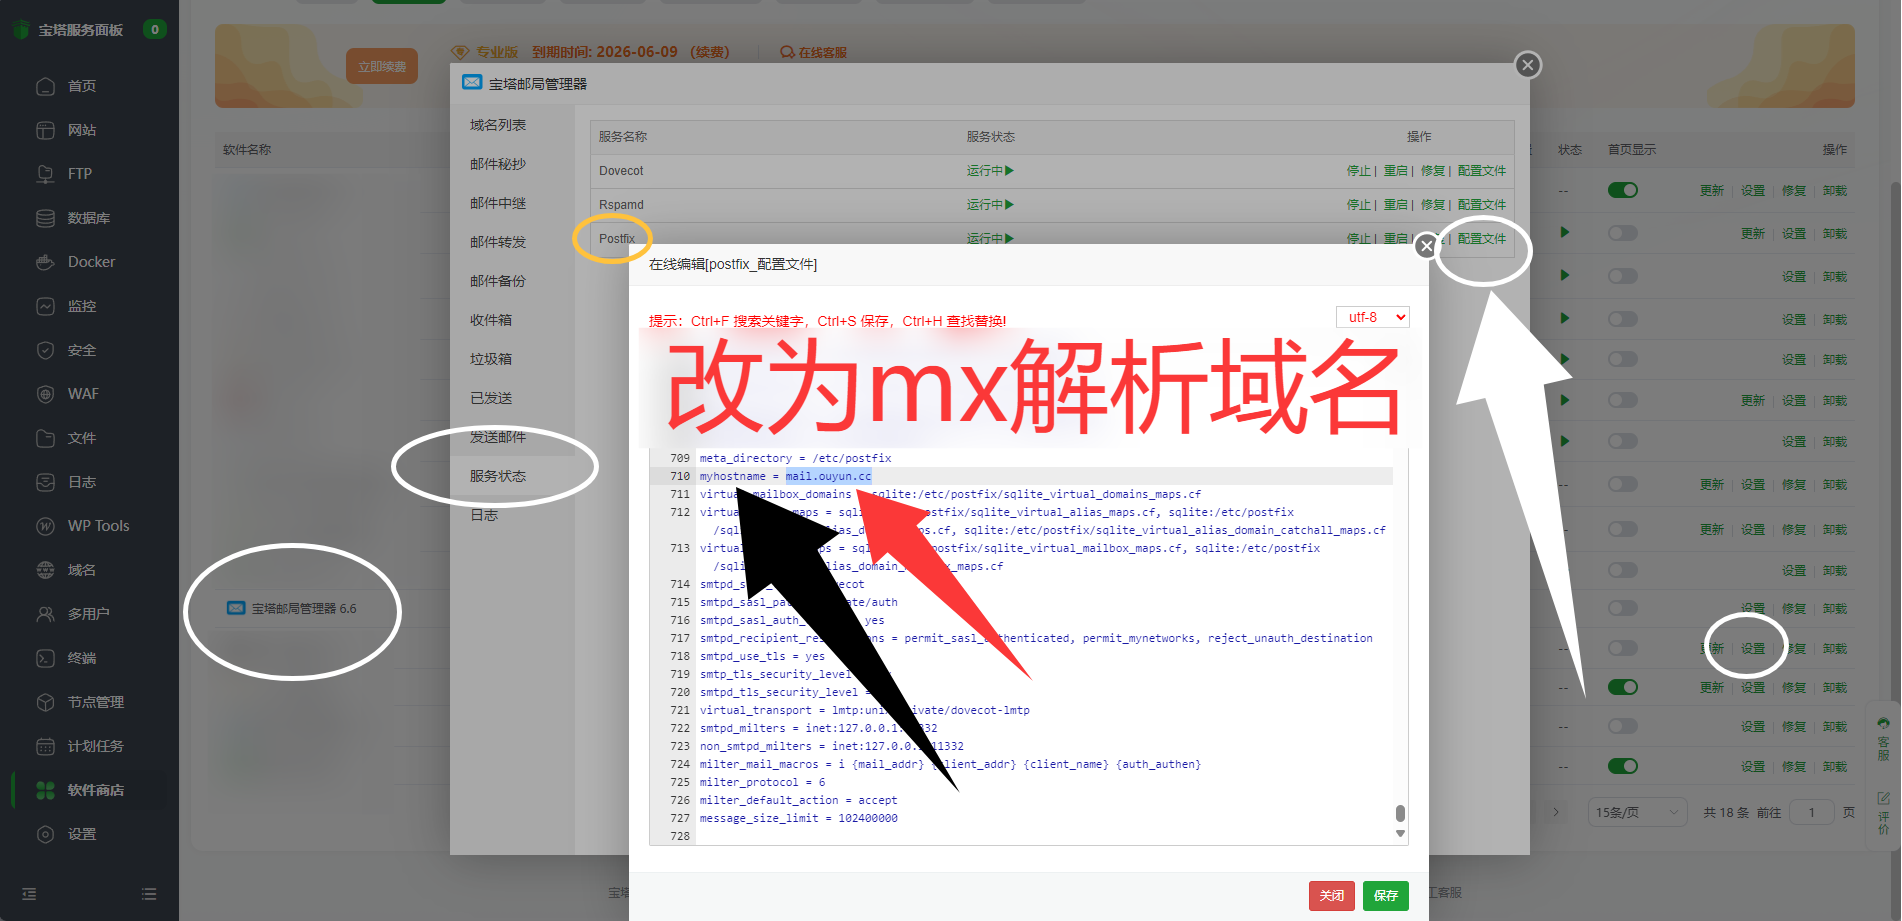Viewport: 1902px width, 921px height.
Task: Select 域名列表 in the mail manager menu
Action: coord(498,125)
